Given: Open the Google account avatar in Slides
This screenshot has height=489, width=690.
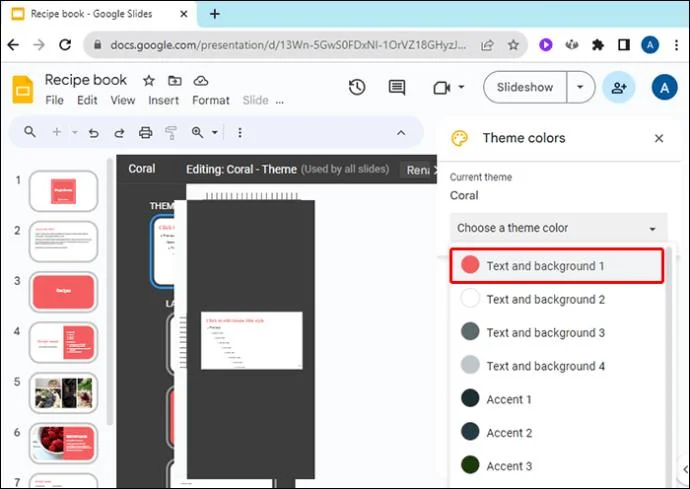Looking at the screenshot, I should (664, 87).
